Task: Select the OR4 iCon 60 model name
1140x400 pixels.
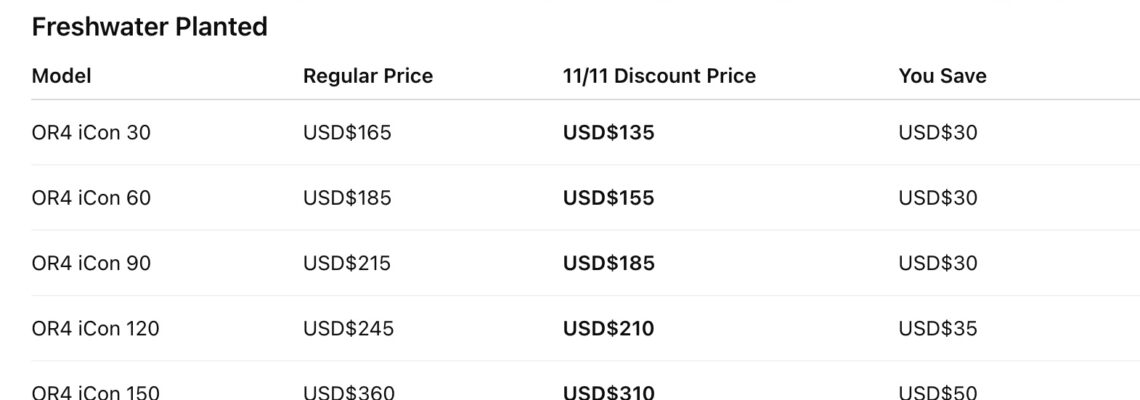Action: (91, 198)
